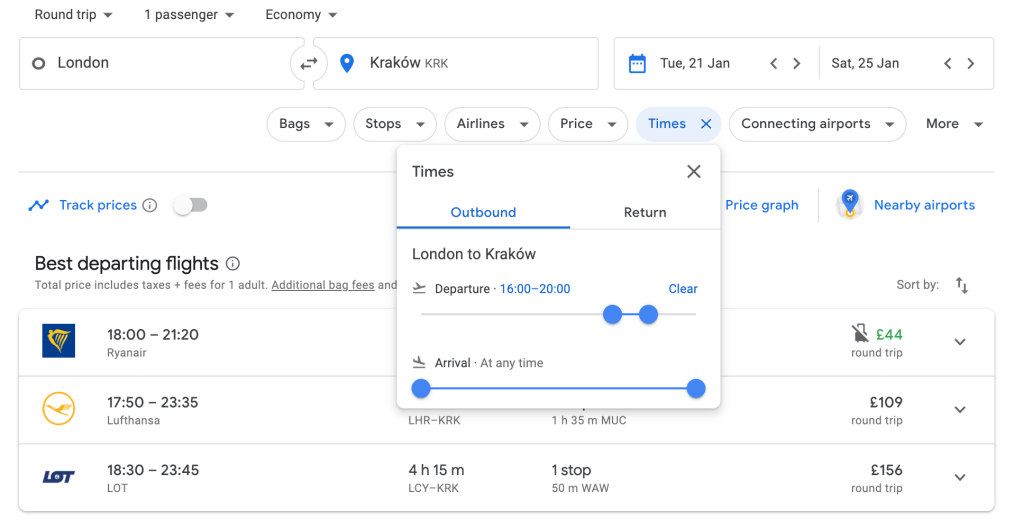Click the Track prices info icon
1023x528 pixels.
pyautogui.click(x=150, y=205)
